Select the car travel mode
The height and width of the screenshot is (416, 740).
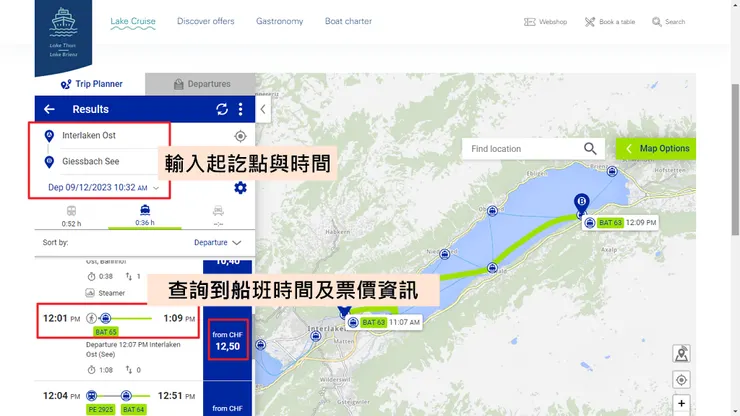coord(218,217)
